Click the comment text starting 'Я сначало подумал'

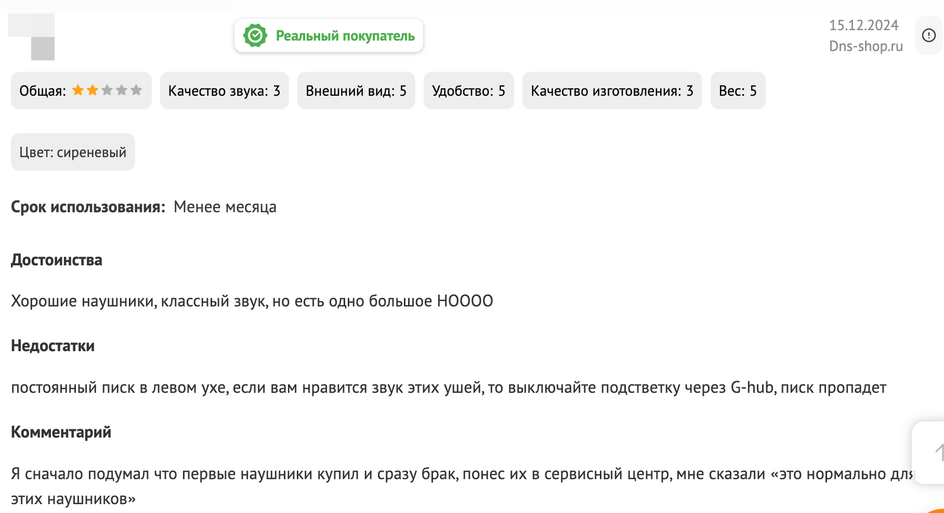pyautogui.click(x=462, y=487)
